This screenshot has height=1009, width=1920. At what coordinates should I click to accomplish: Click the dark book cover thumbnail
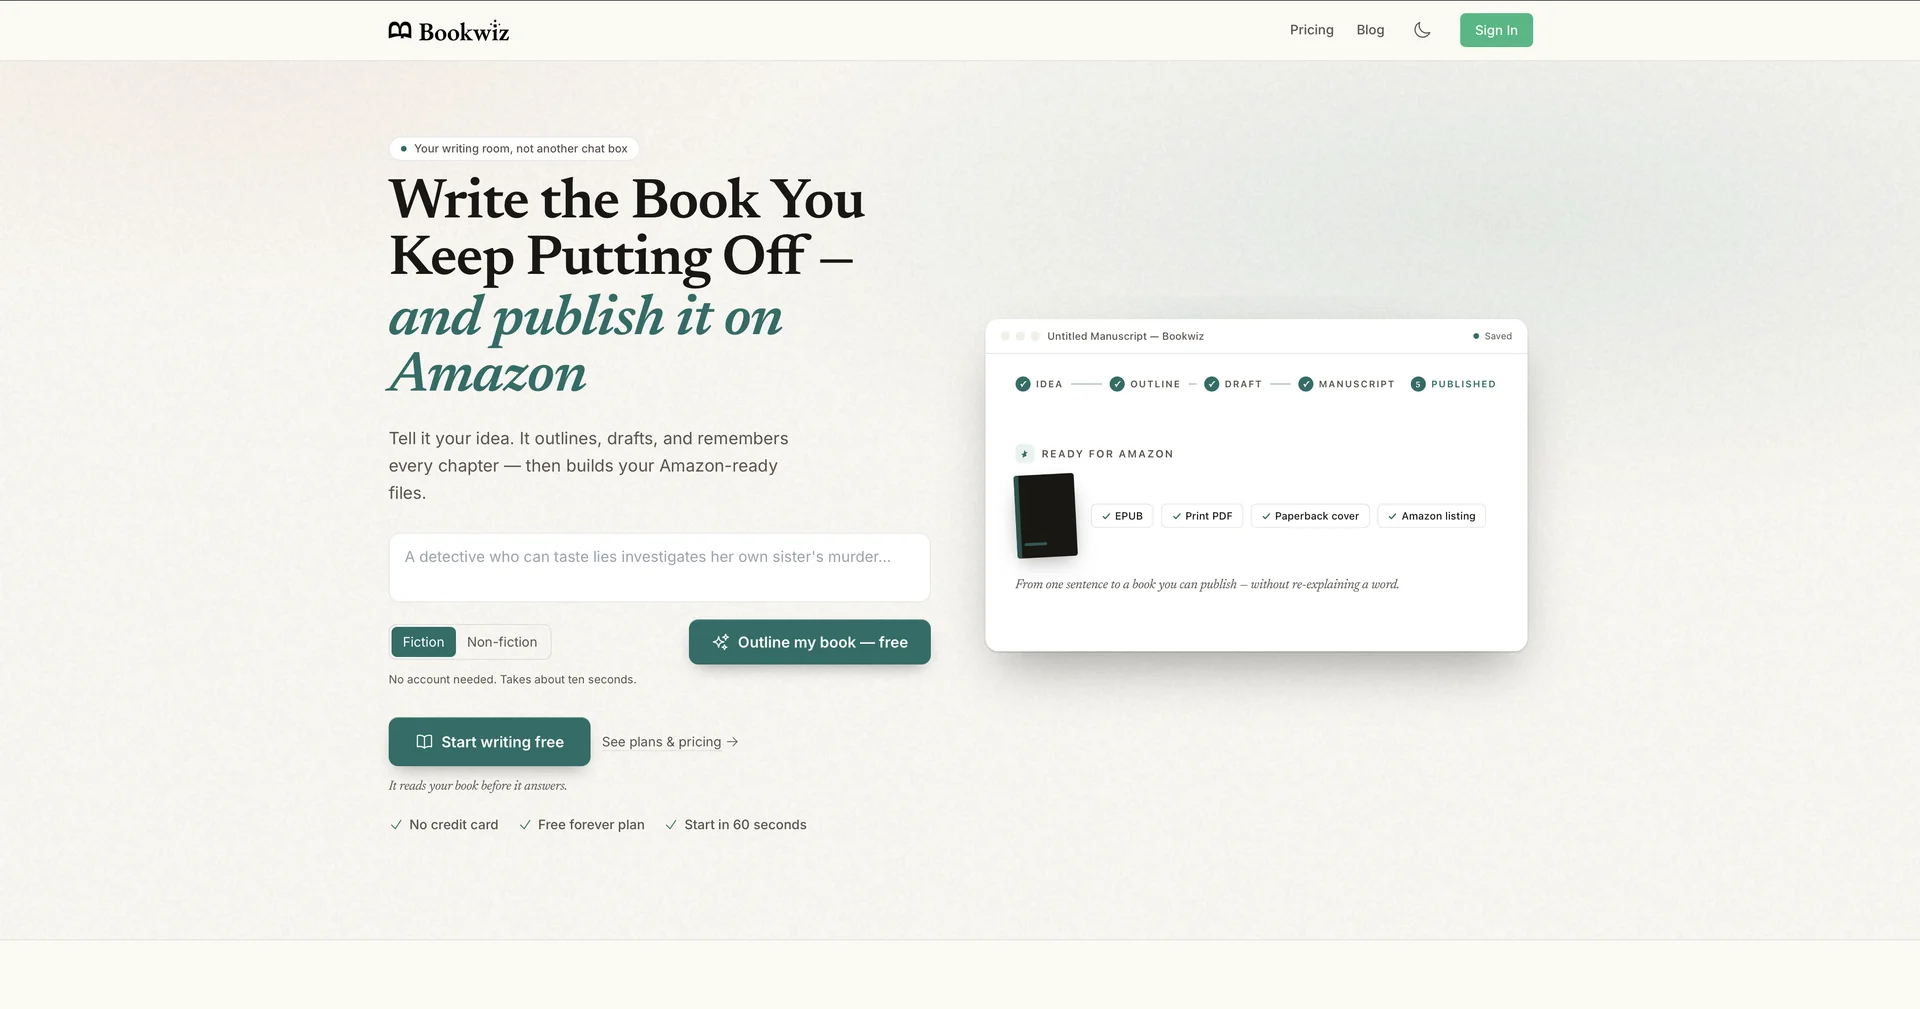1046,516
